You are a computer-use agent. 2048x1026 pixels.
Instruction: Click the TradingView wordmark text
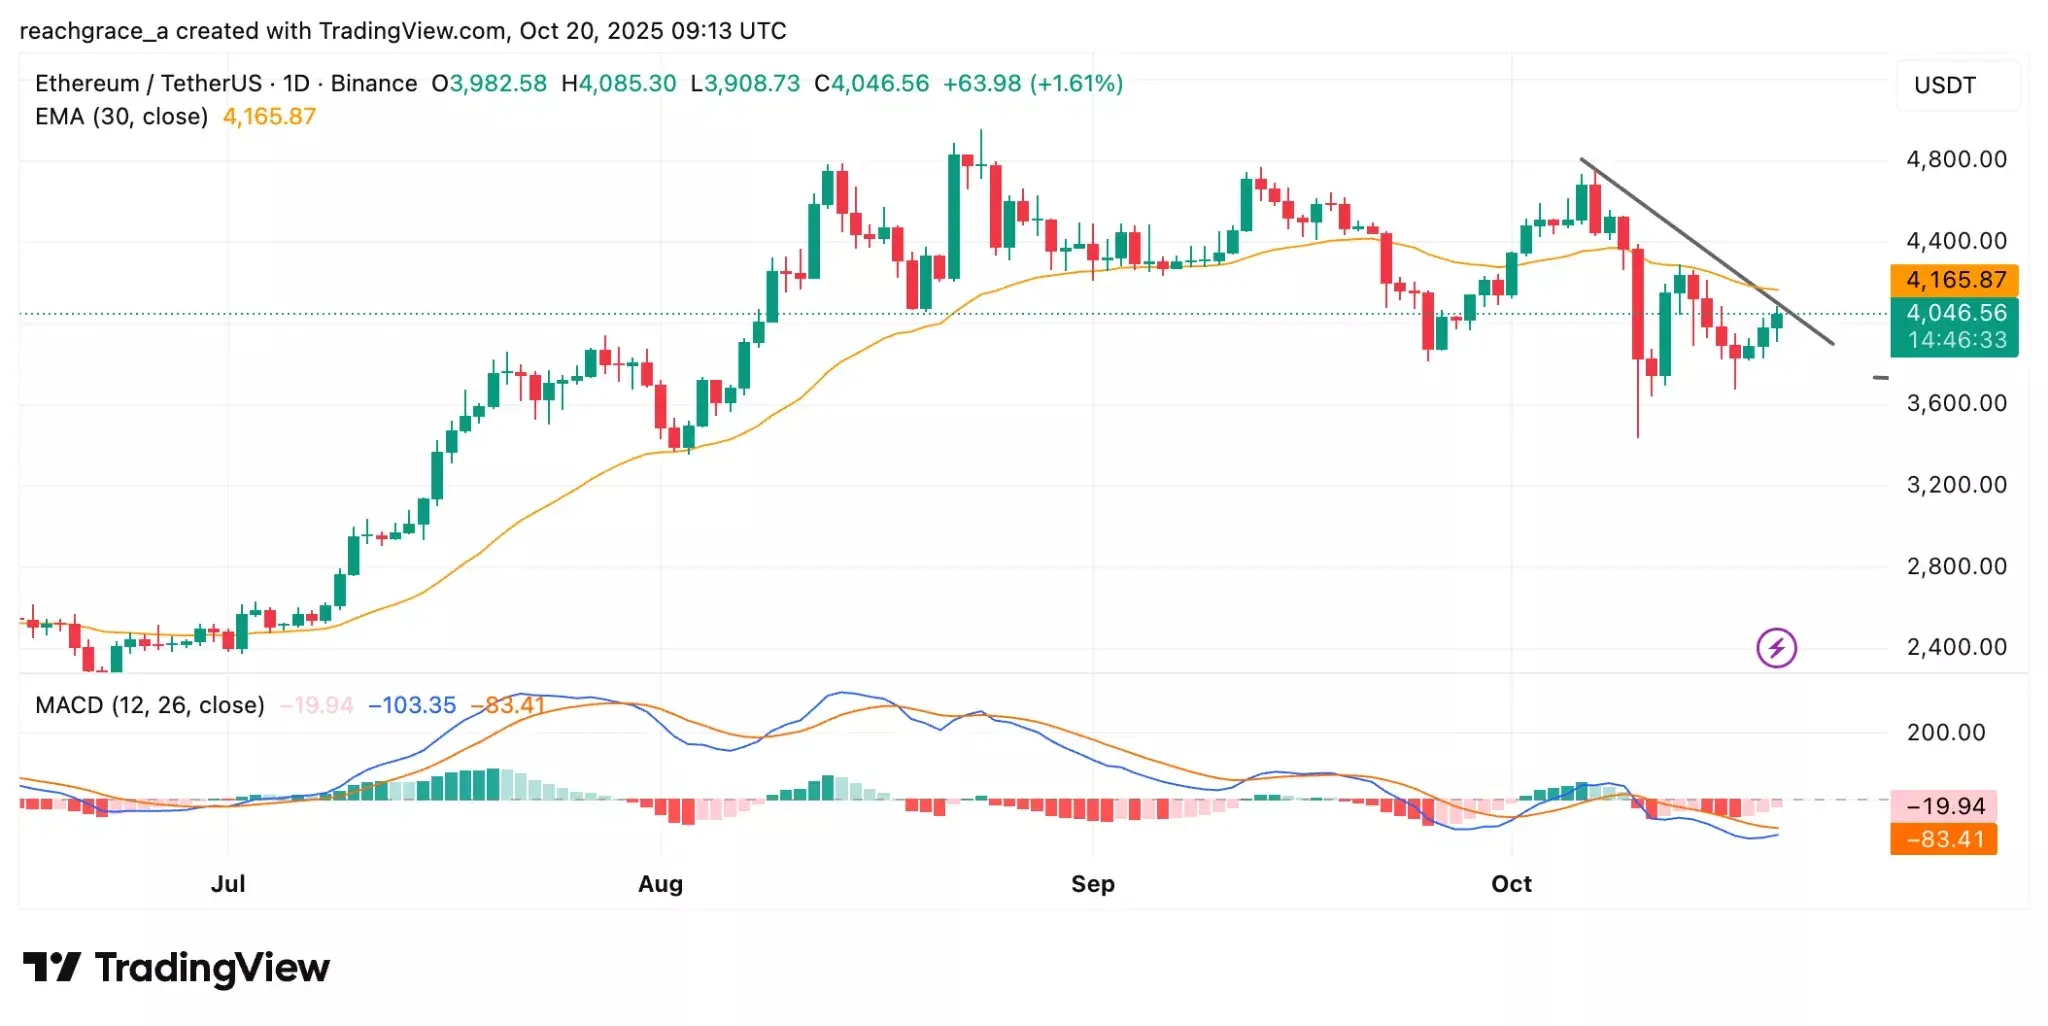coord(212,967)
